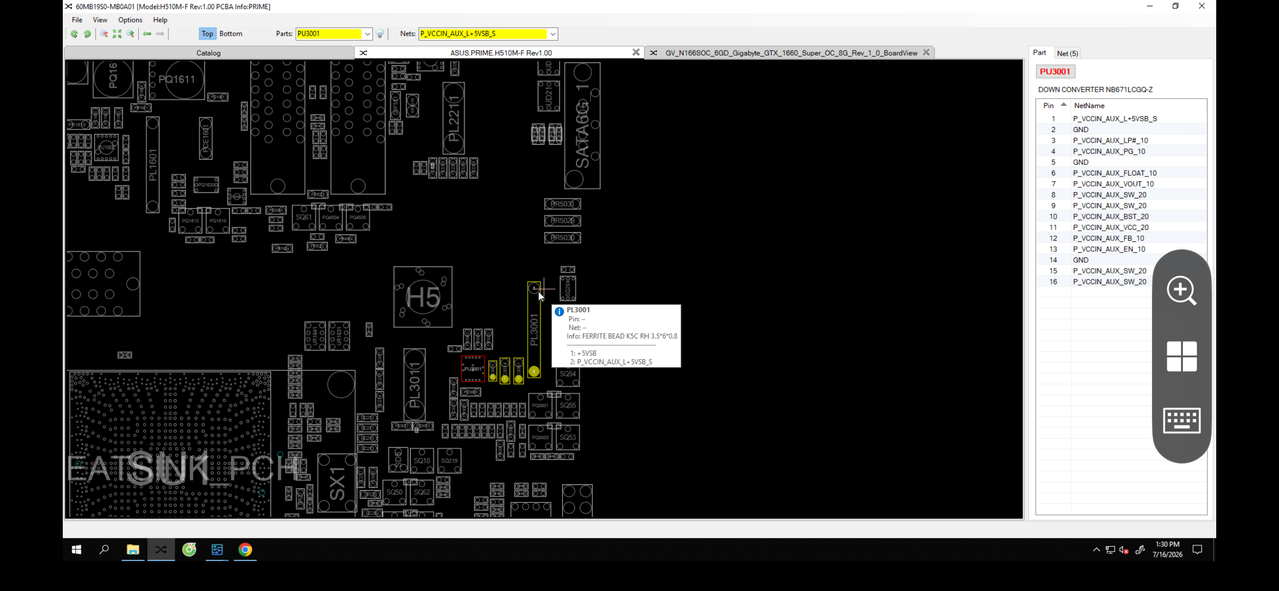Switch to the Bottom board side
Viewport: 1279px width, 591px height.
[231, 34]
